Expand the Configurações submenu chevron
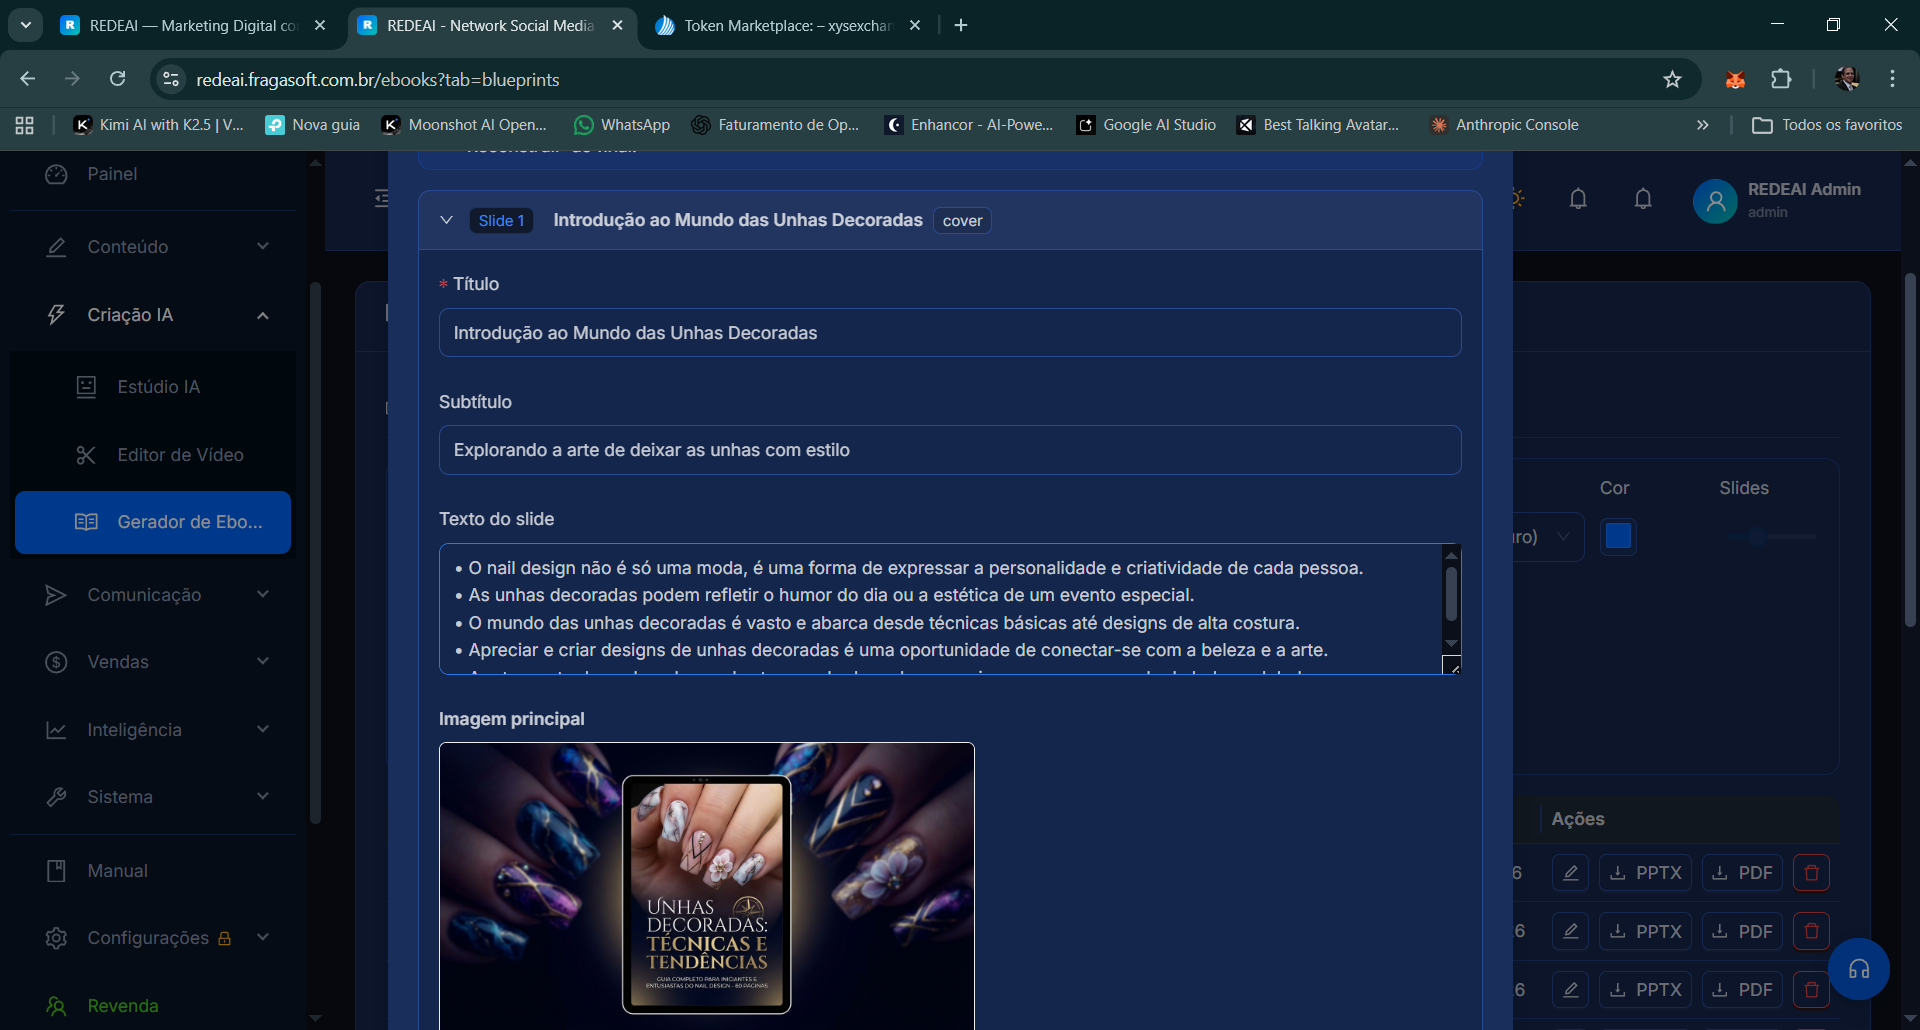 [x=263, y=937]
